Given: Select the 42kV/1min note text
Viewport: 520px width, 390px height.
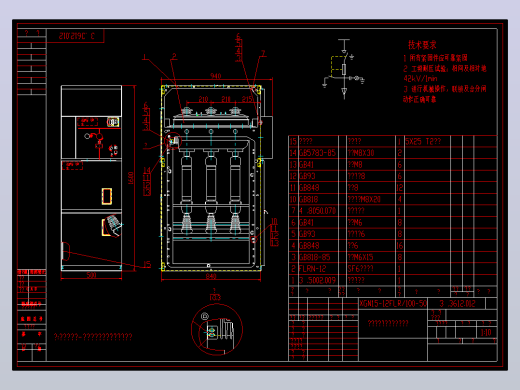Looking at the screenshot, I should pos(420,79).
